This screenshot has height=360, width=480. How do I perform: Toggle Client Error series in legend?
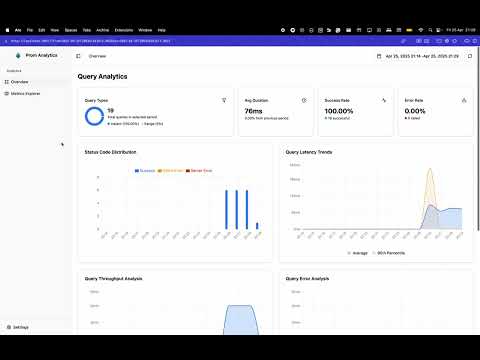coord(170,171)
